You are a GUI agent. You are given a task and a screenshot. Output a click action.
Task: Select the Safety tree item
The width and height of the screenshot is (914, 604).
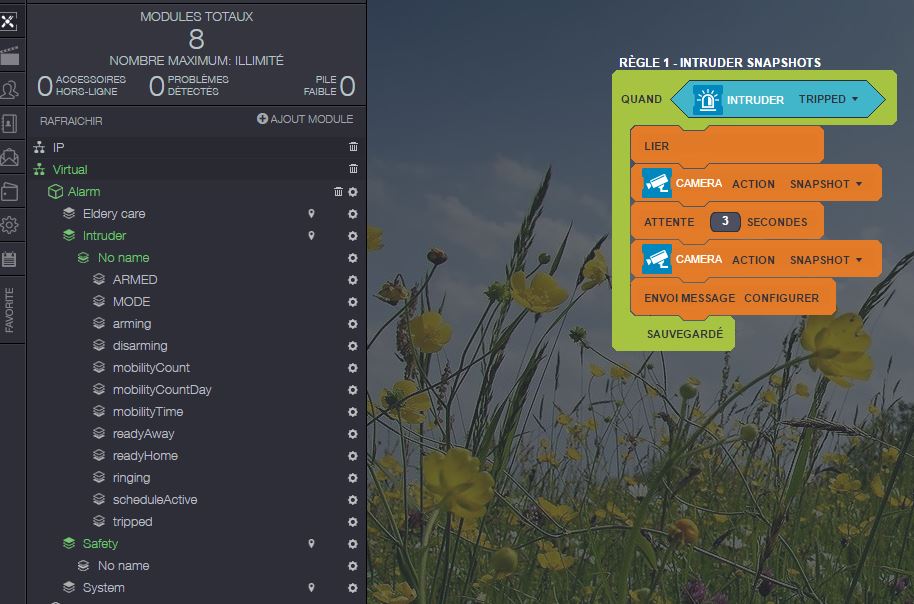pos(100,544)
